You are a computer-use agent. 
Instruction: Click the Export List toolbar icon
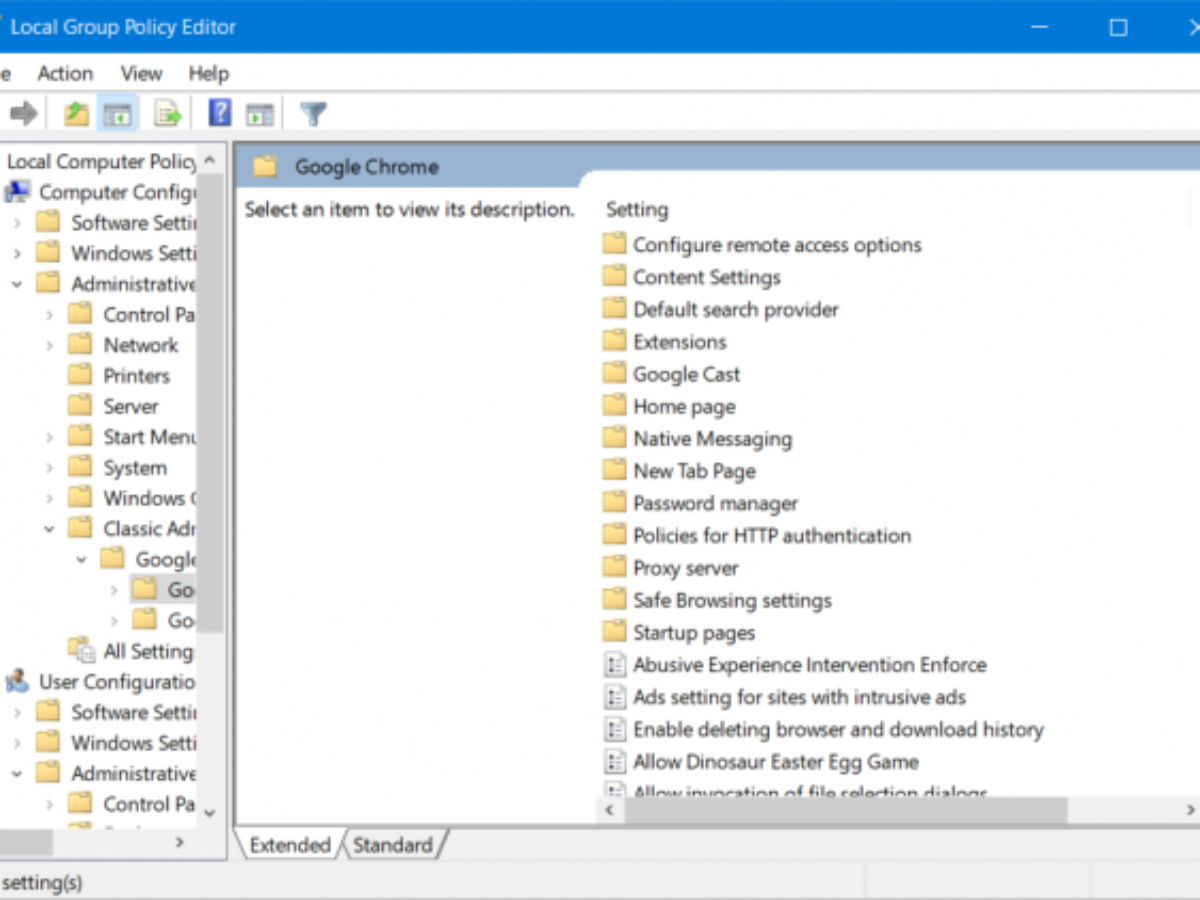click(167, 114)
